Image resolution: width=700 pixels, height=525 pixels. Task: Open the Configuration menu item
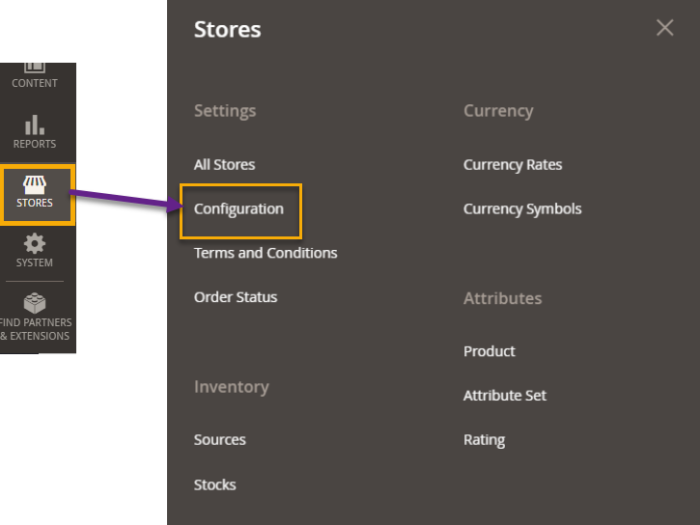[239, 209]
